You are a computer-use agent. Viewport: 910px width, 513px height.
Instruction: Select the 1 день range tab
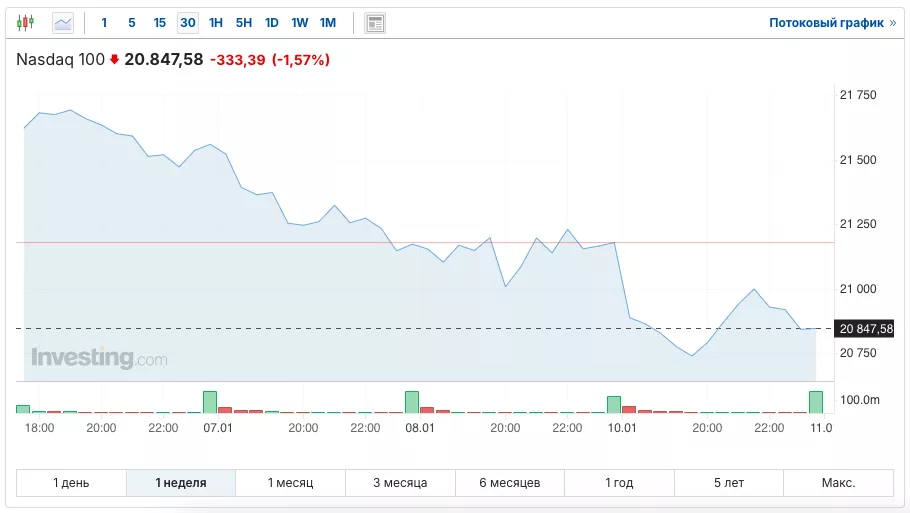71,483
